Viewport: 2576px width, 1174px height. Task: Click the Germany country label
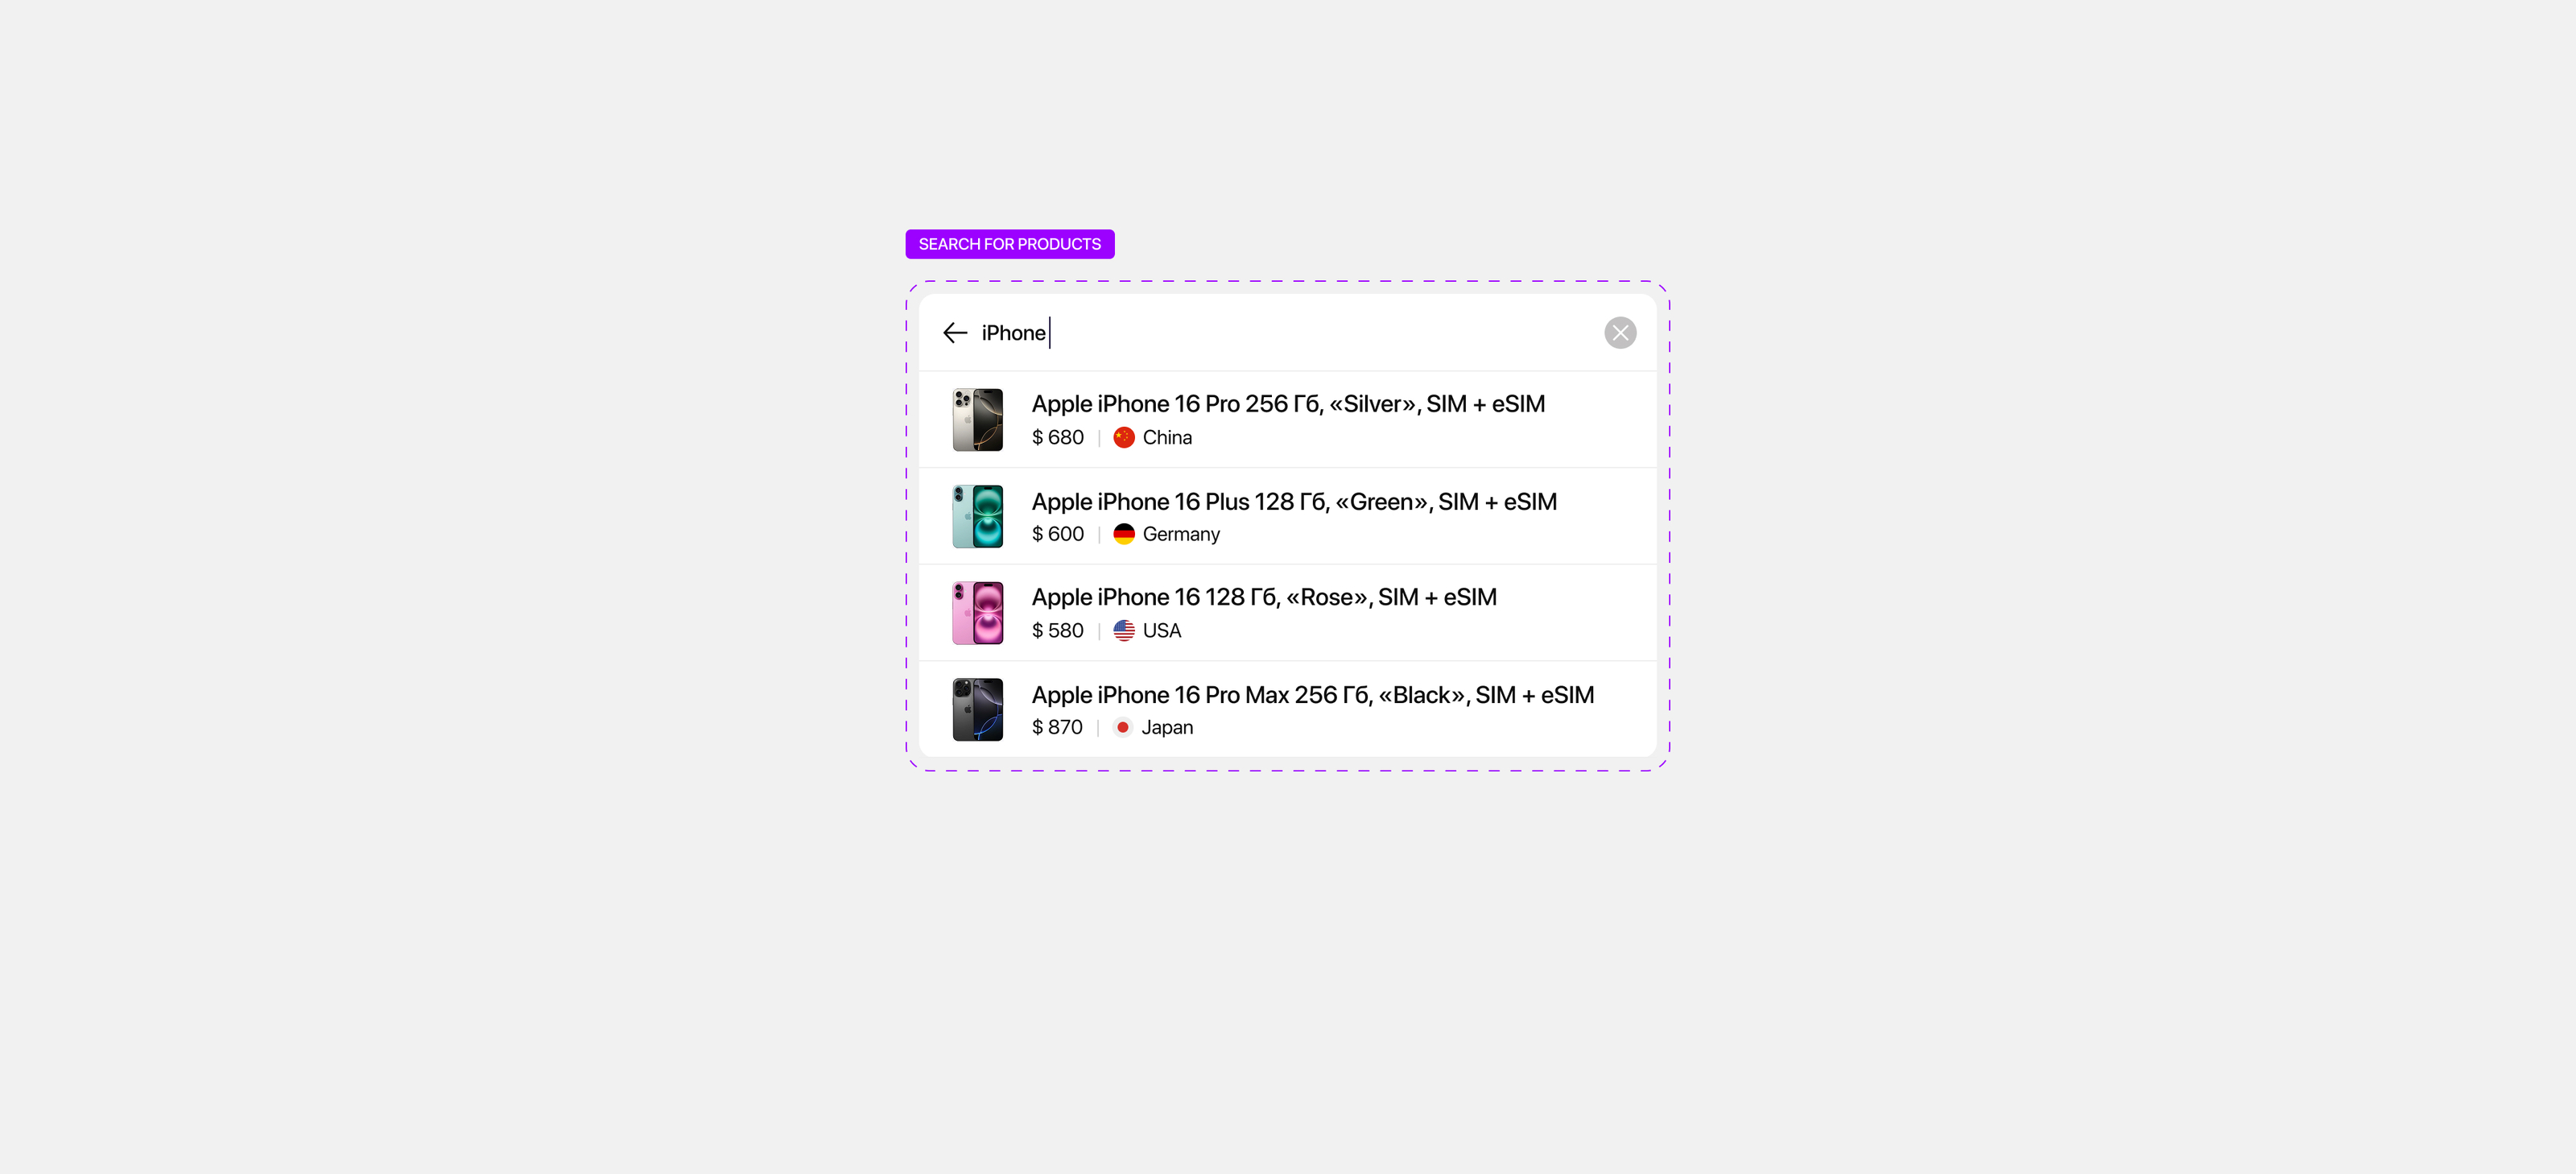(1181, 535)
